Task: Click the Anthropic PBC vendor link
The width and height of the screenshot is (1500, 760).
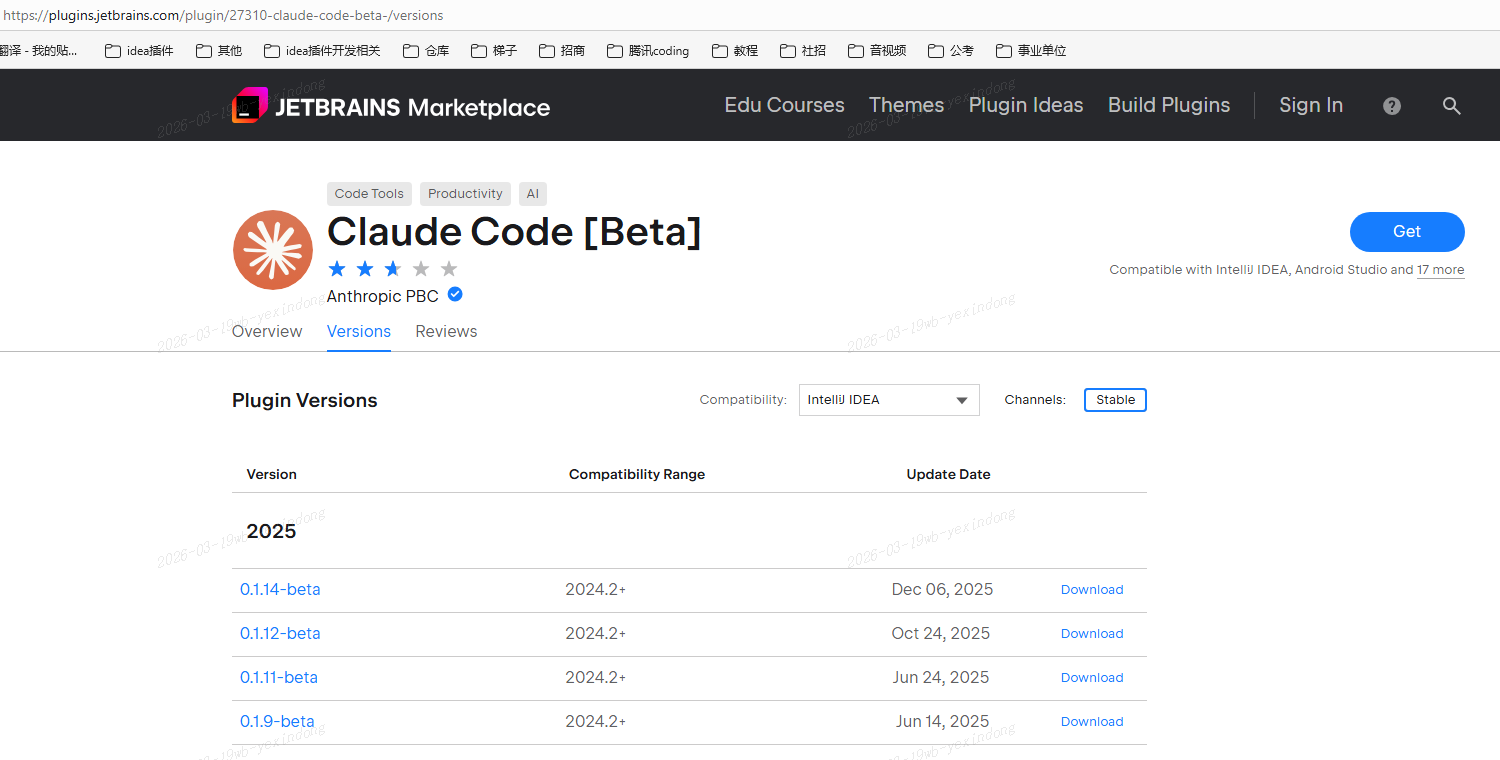Action: click(x=382, y=296)
